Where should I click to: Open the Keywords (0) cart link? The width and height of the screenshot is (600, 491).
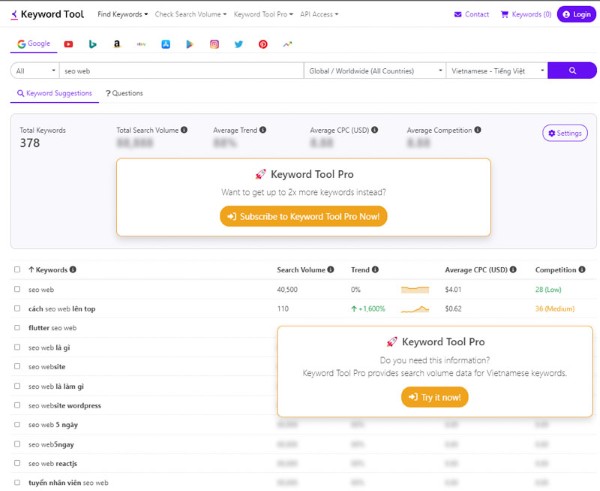click(x=526, y=15)
